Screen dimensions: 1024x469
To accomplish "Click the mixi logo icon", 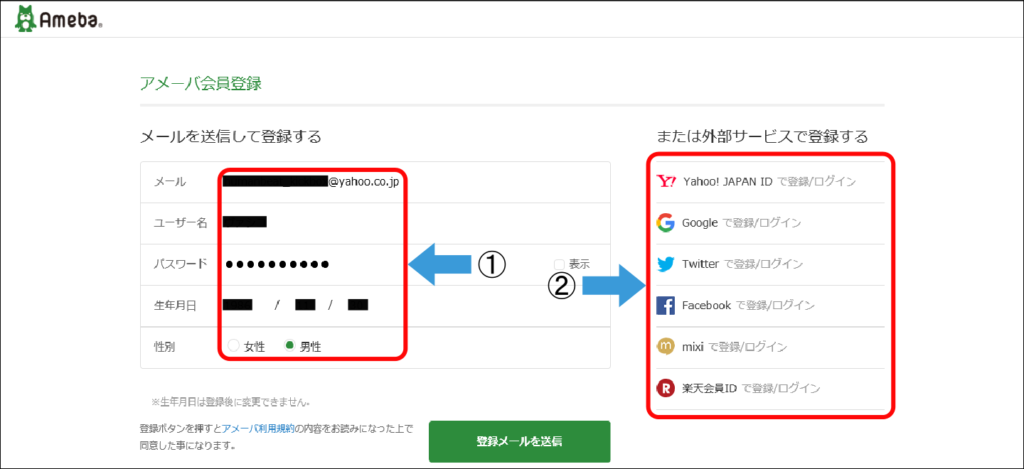I will pyautogui.click(x=666, y=346).
